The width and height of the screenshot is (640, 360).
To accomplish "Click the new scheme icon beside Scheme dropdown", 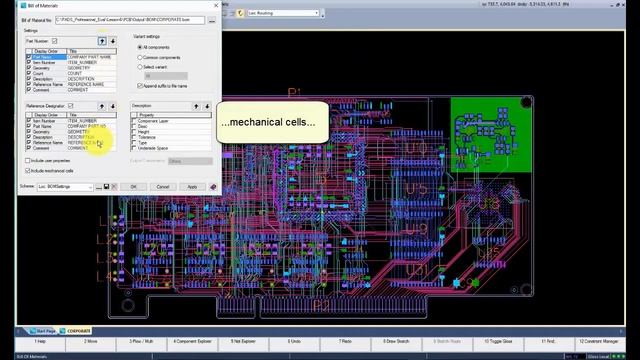I will (99, 187).
